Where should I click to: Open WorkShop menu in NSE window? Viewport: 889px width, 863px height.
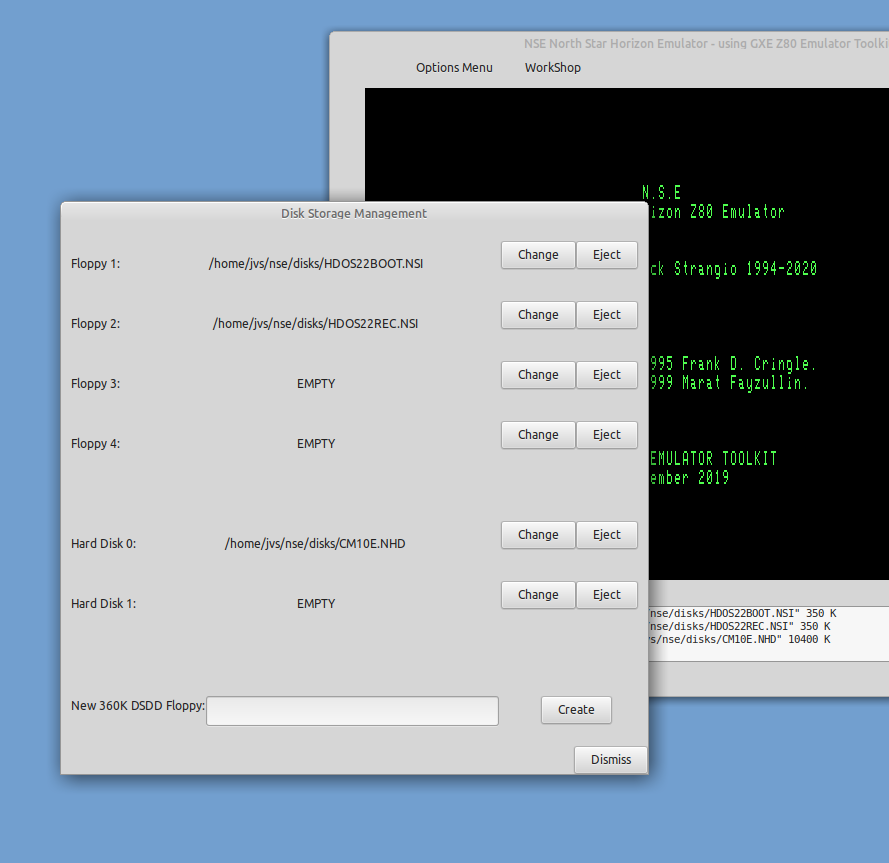[553, 67]
